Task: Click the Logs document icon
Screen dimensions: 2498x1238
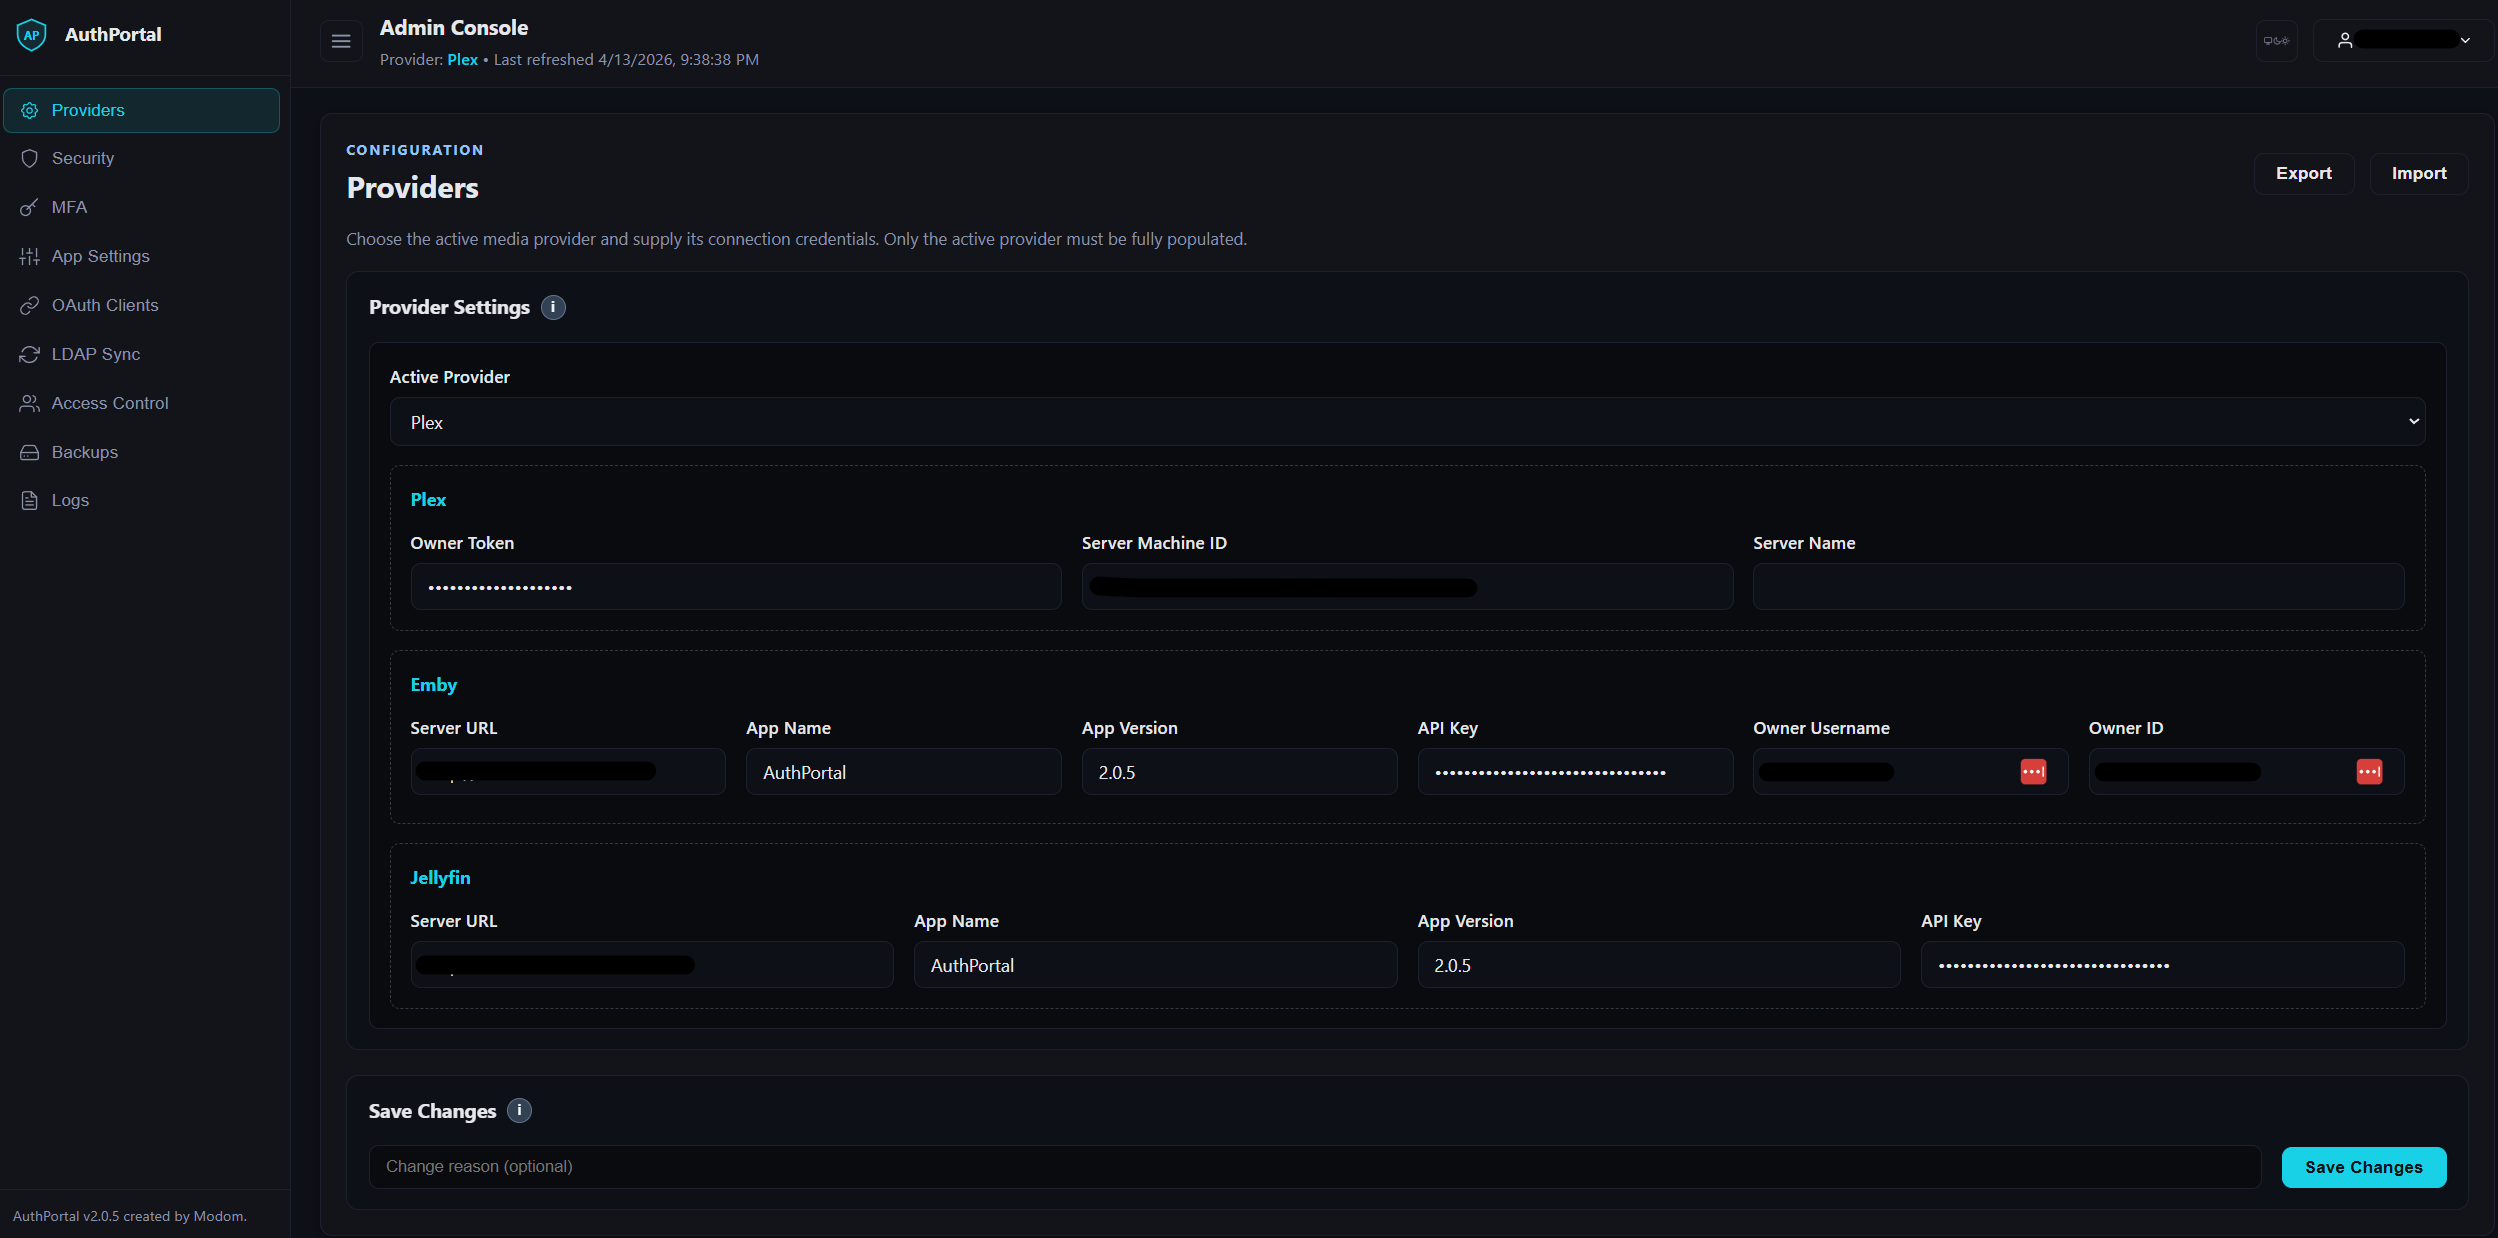Action: click(x=30, y=500)
